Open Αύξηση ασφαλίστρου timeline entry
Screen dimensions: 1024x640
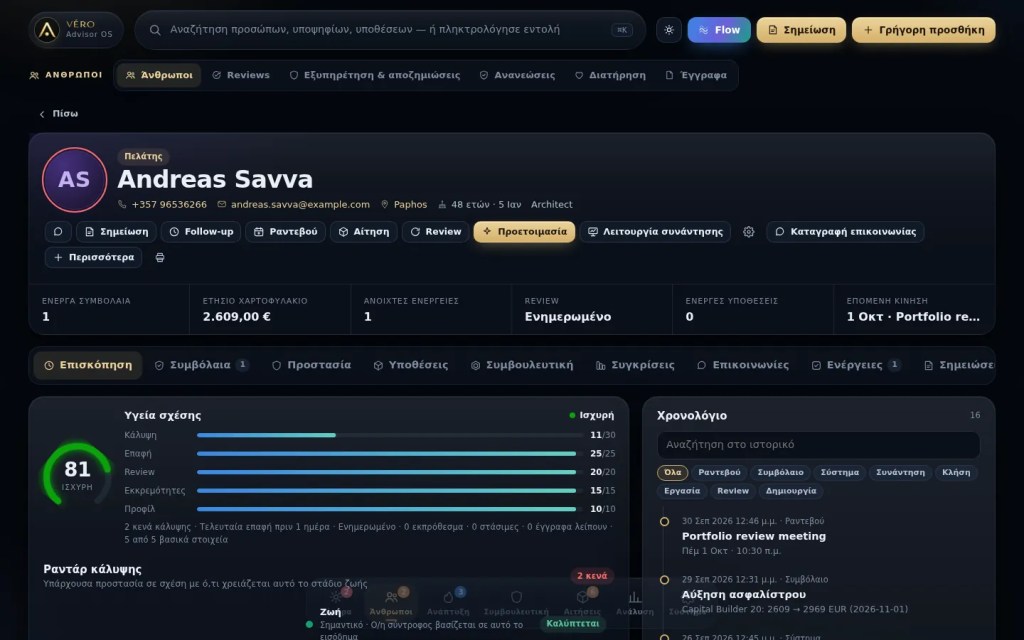(743, 594)
